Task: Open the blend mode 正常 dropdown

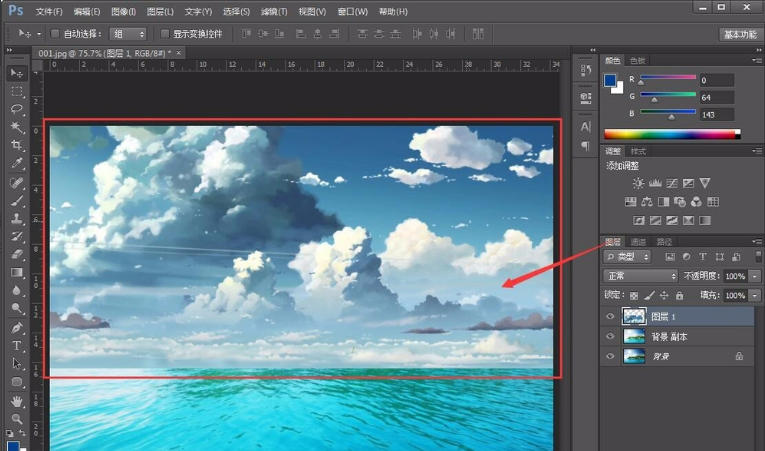Action: pyautogui.click(x=640, y=276)
